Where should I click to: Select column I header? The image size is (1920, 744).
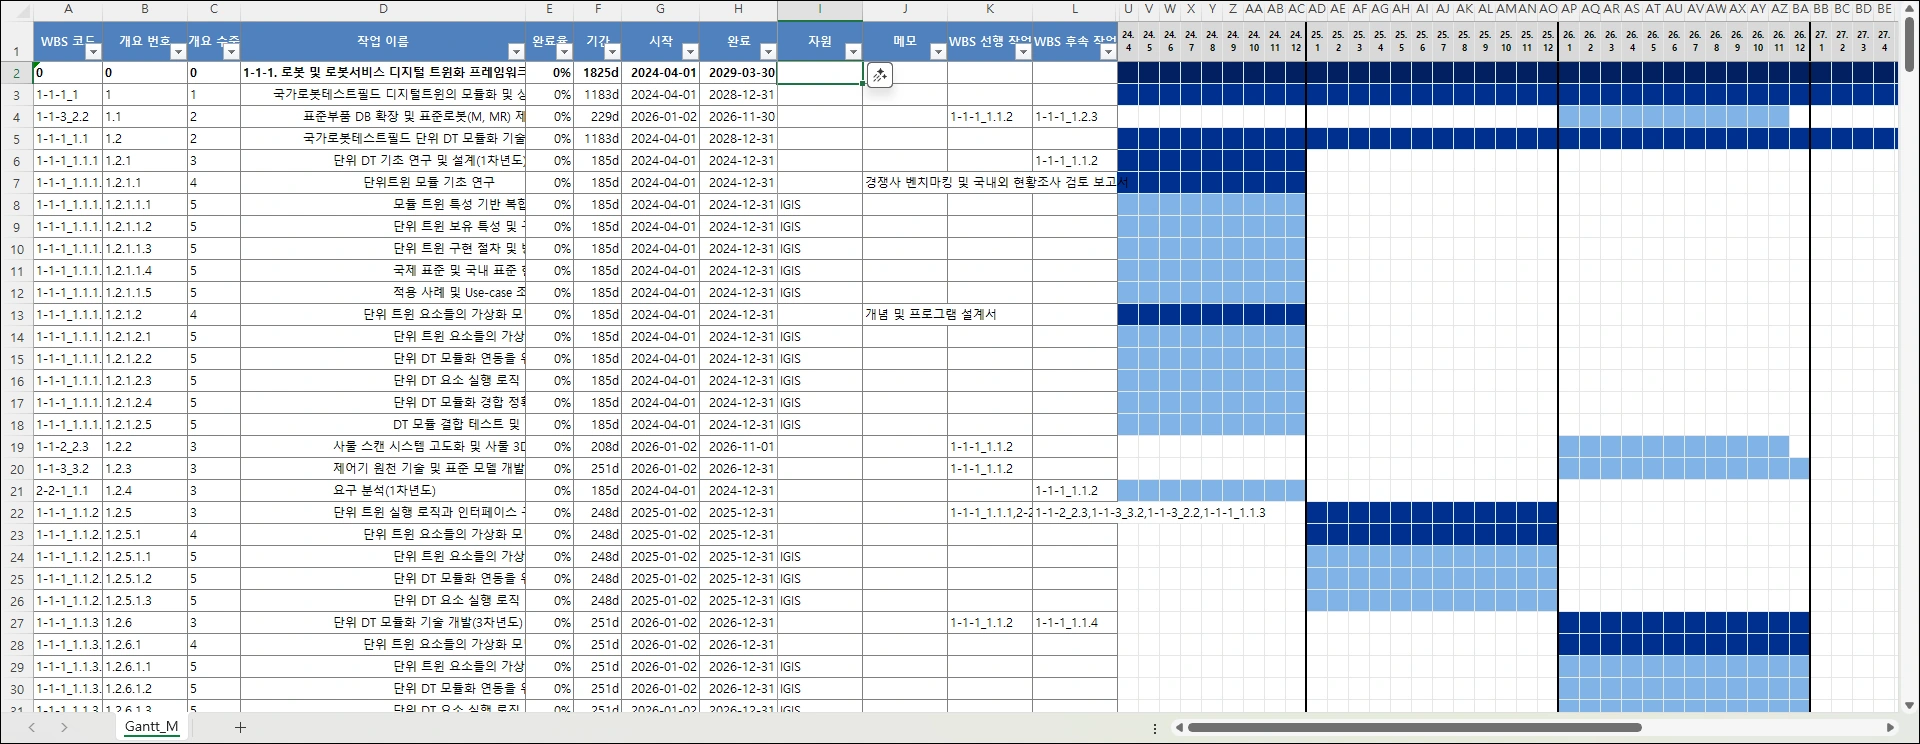coord(820,9)
